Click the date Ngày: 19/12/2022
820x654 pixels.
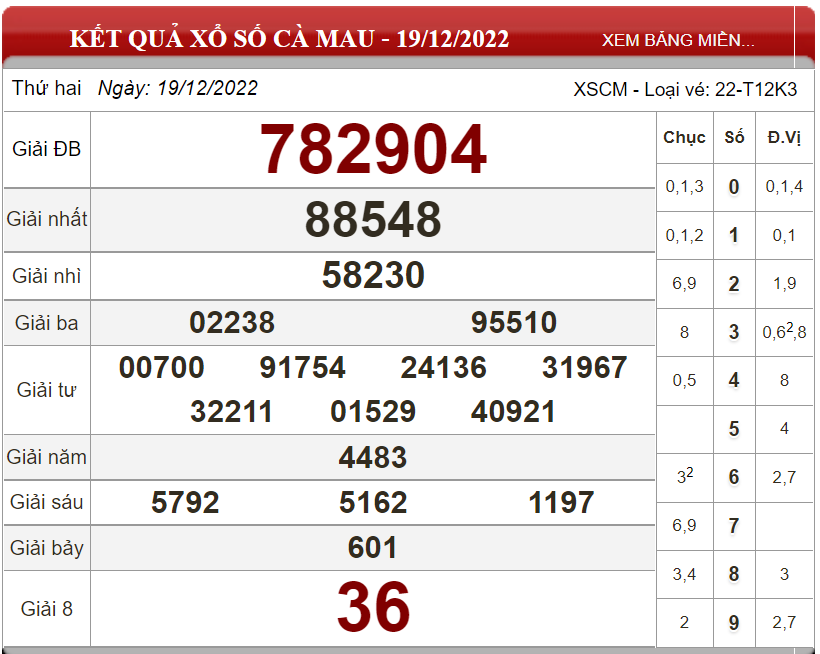pyautogui.click(x=178, y=88)
